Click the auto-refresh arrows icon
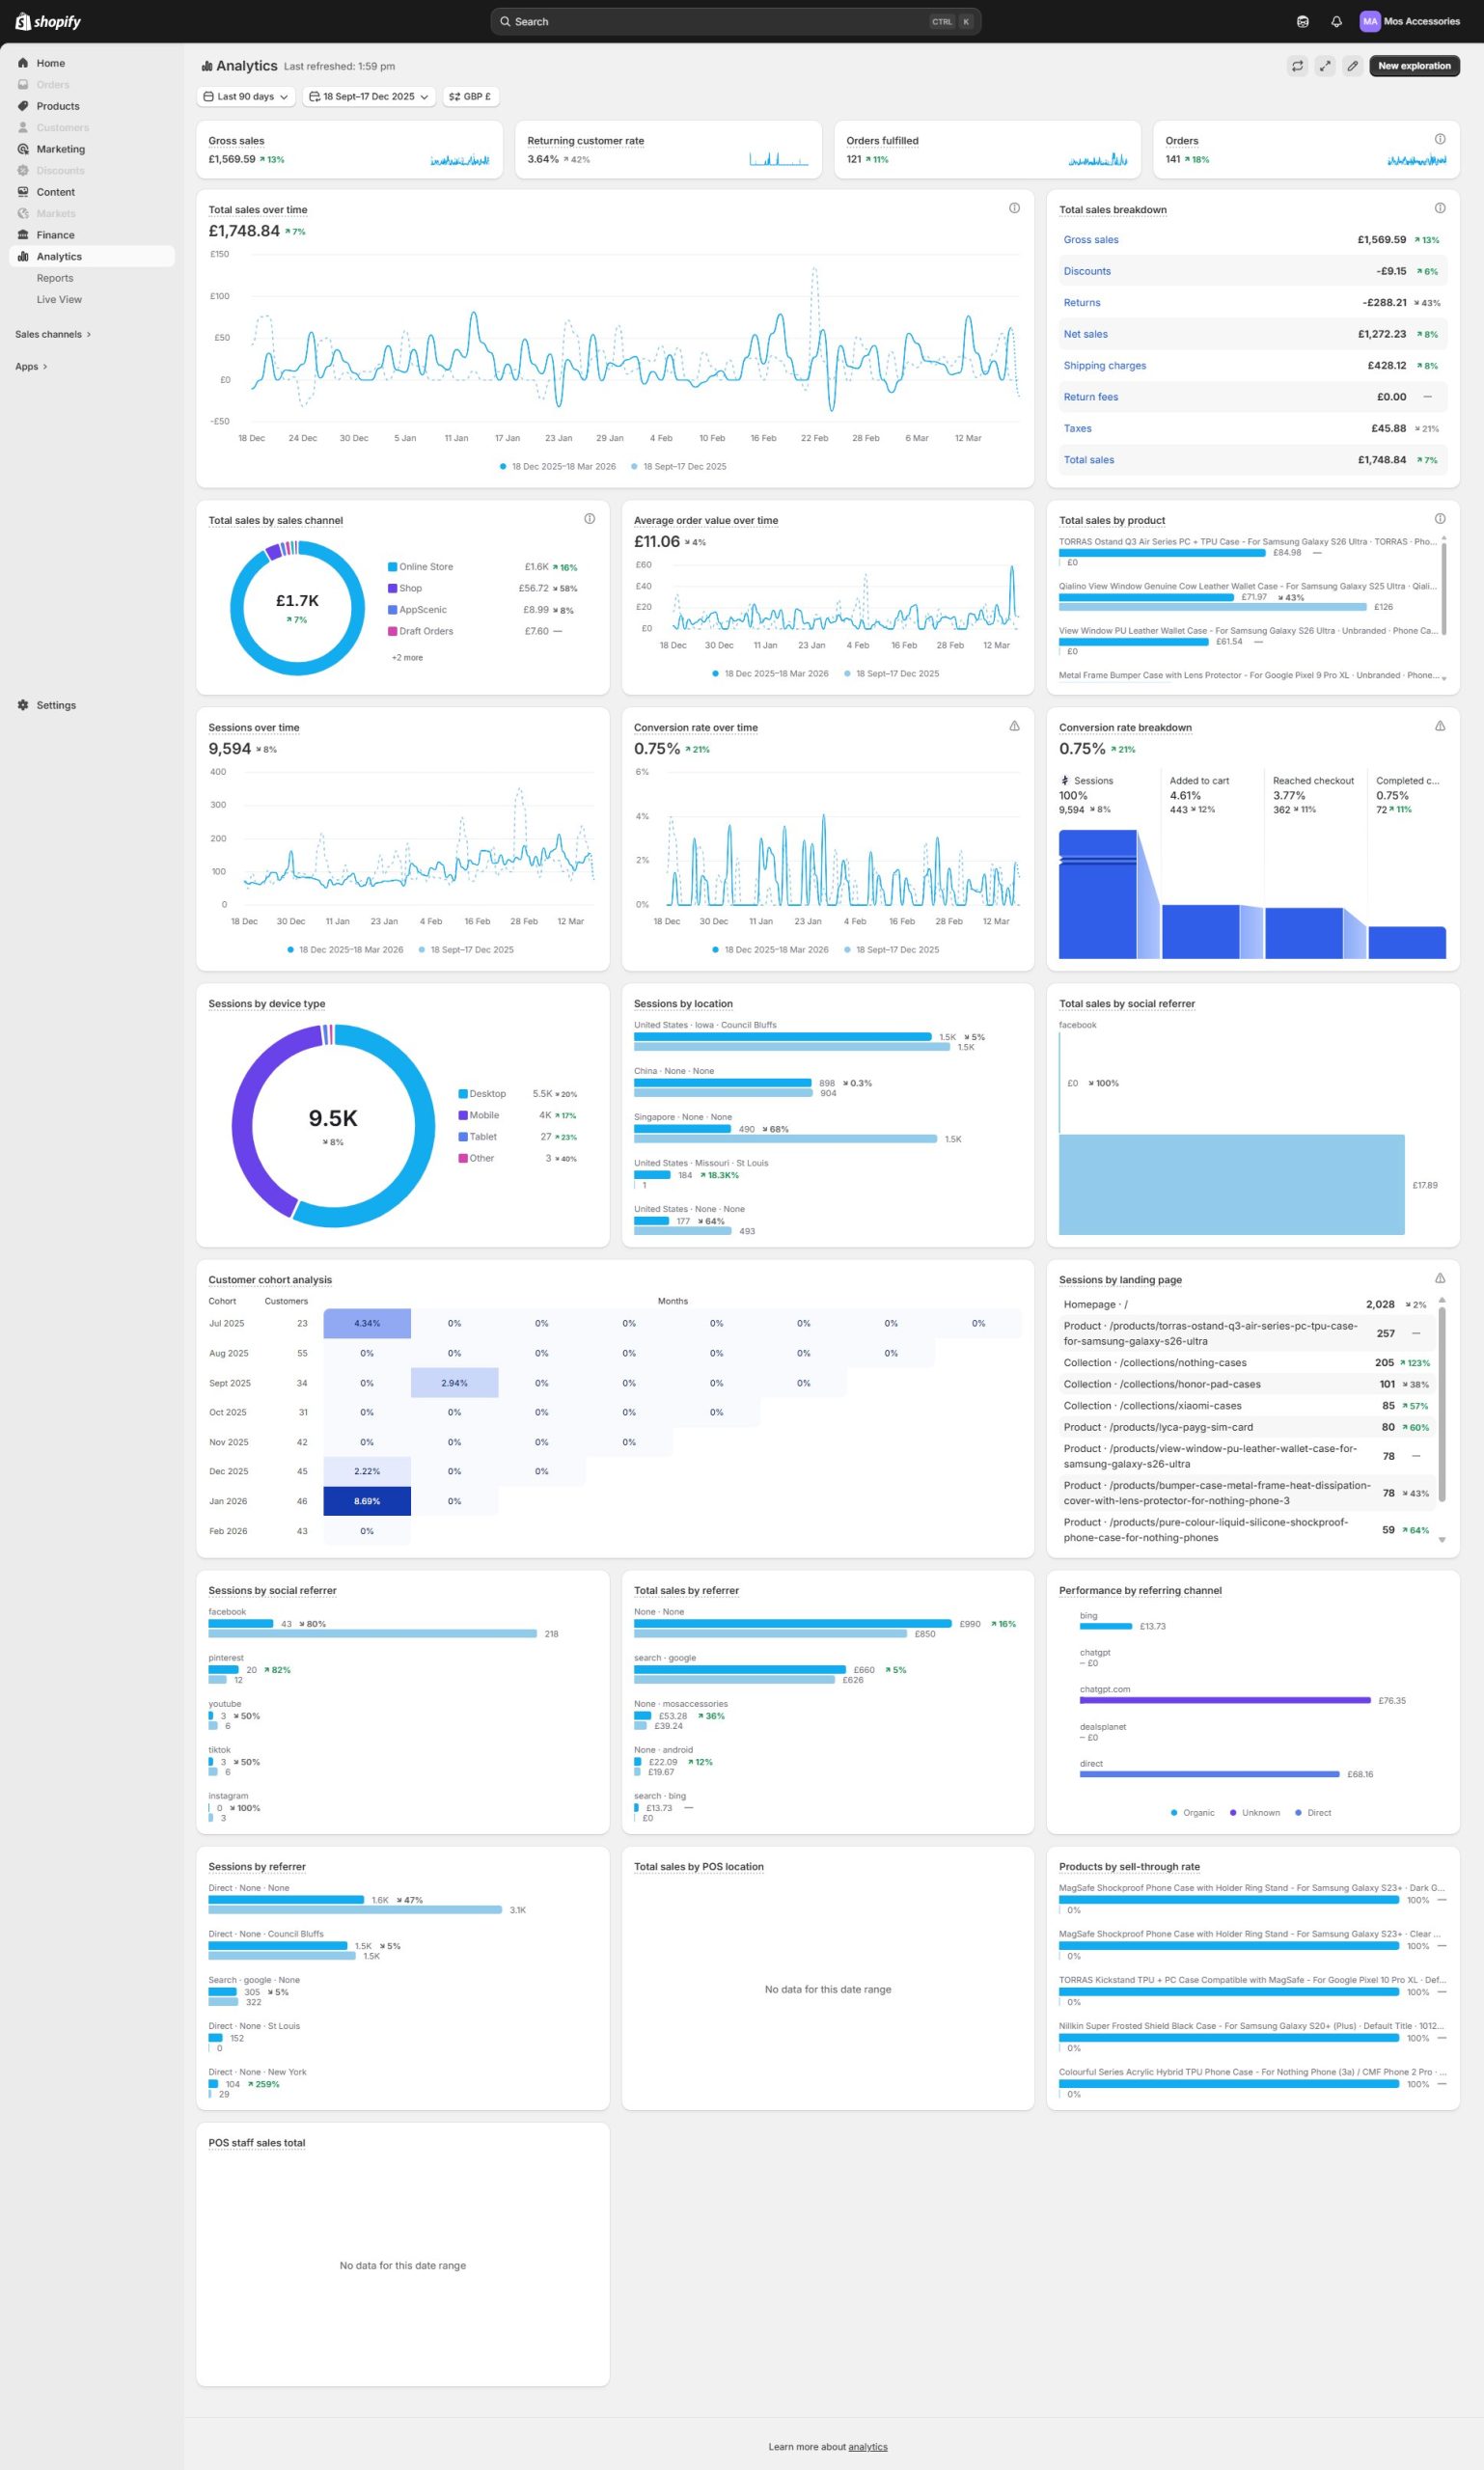This screenshot has width=1484, height=2470. tap(1297, 66)
